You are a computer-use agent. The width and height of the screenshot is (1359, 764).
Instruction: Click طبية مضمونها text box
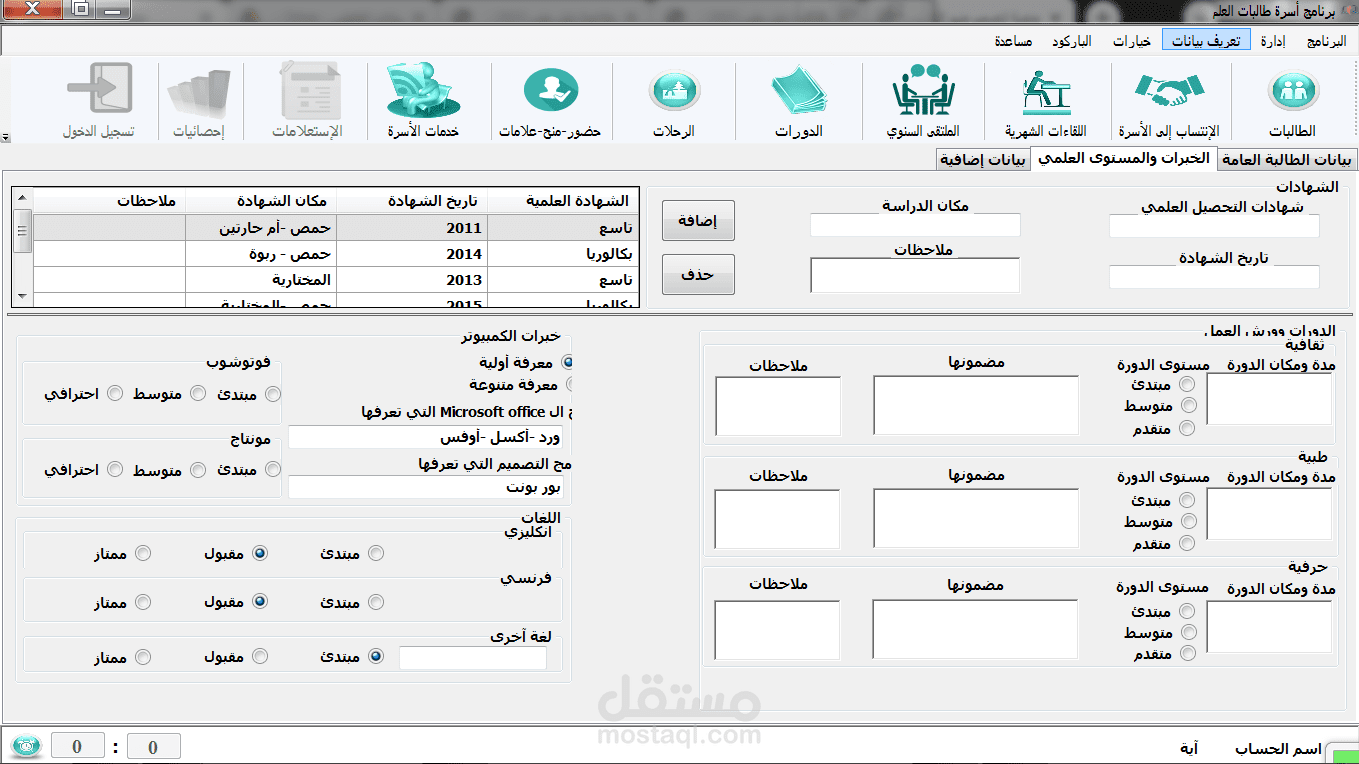[x=976, y=518]
